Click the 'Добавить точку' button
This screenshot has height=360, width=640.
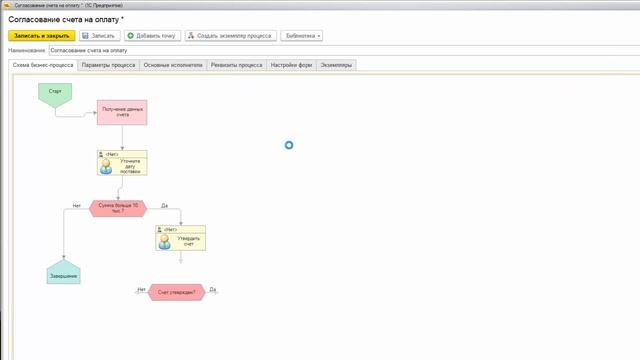[152, 36]
